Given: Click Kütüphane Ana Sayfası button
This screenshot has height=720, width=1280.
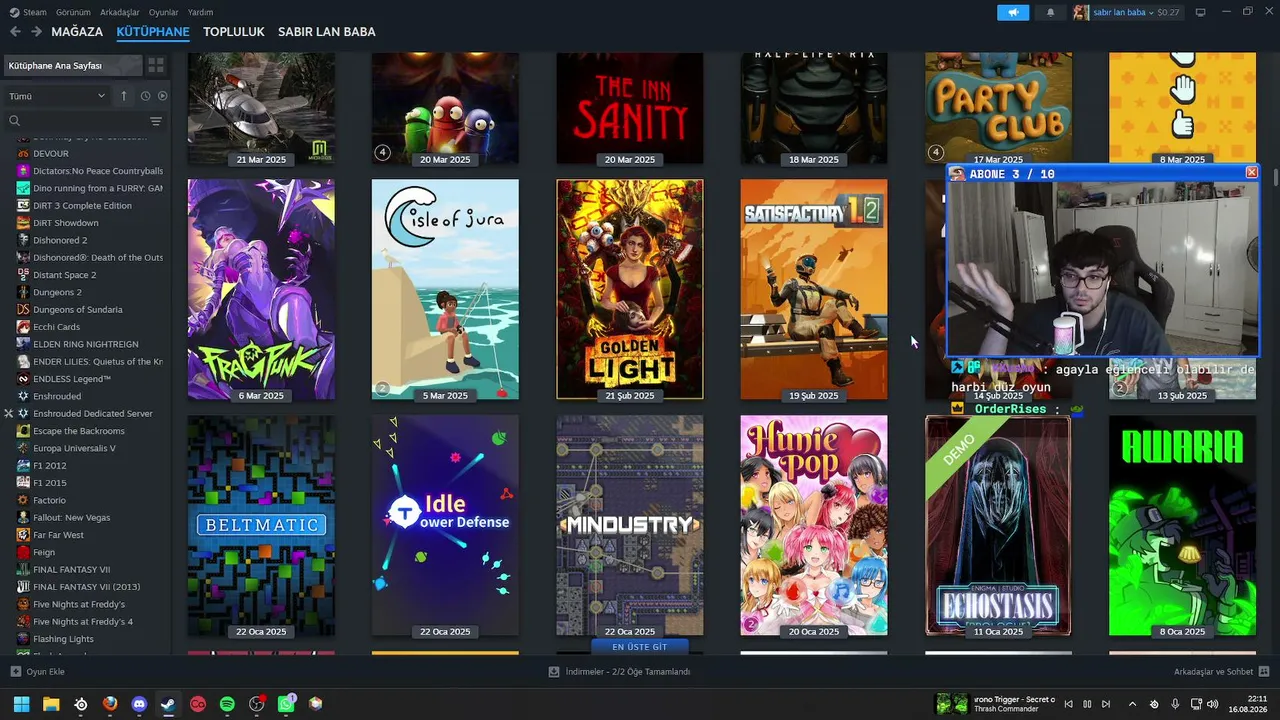Looking at the screenshot, I should pos(74,66).
